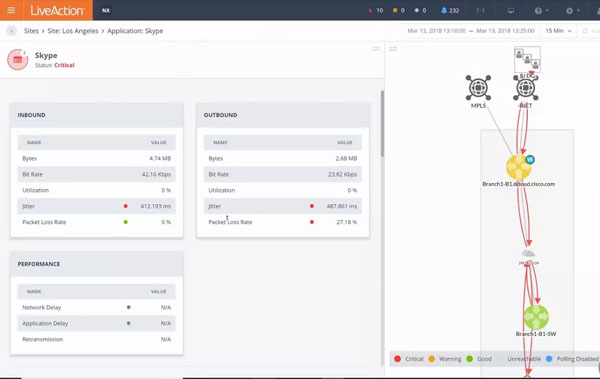The width and height of the screenshot is (600, 379).
Task: Click the Critical red legend dot
Action: click(397, 359)
